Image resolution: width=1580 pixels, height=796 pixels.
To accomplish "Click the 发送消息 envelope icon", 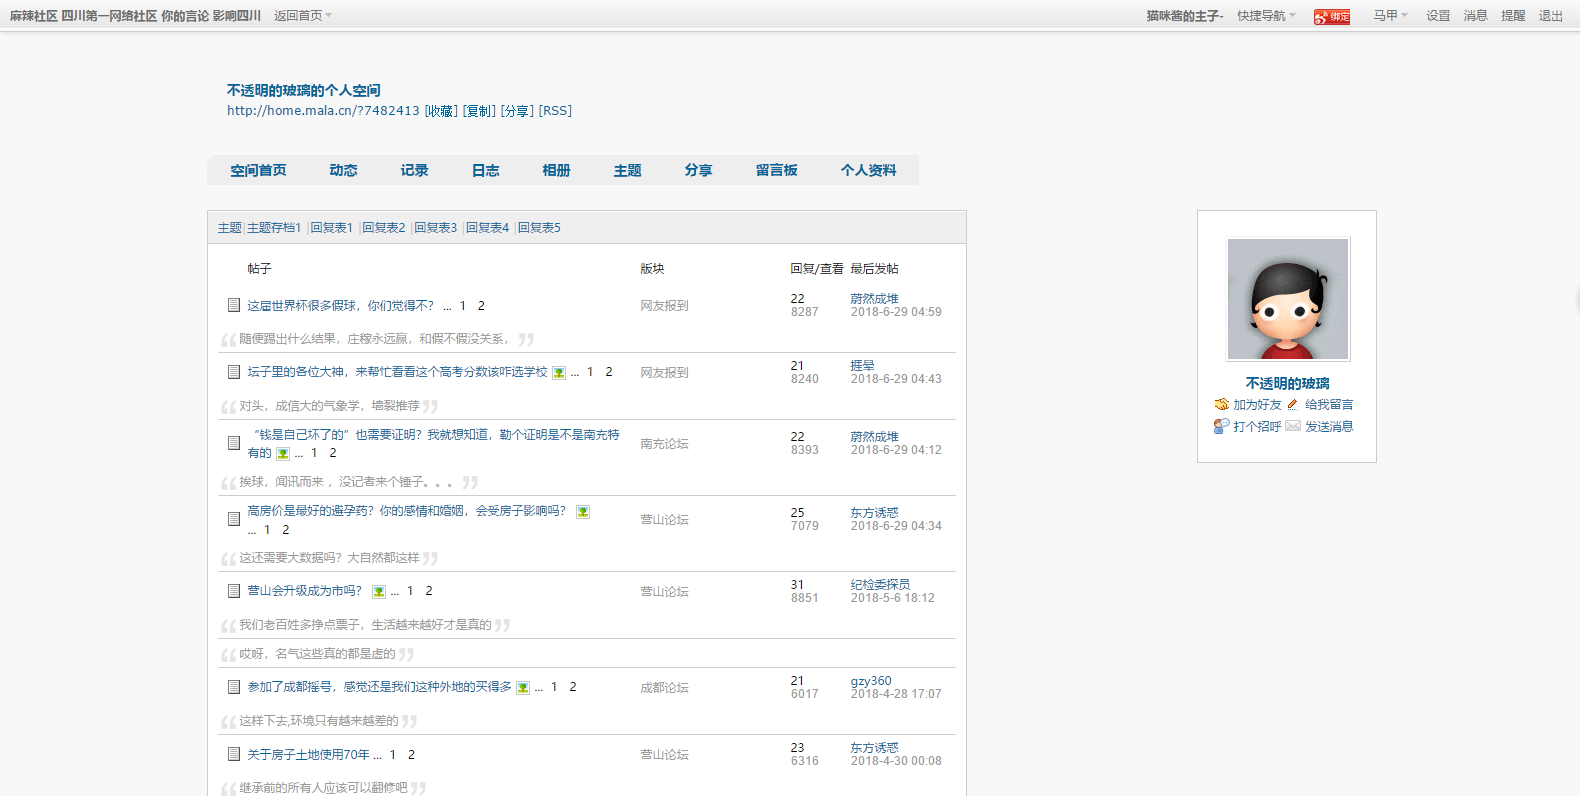I will coord(1292,427).
